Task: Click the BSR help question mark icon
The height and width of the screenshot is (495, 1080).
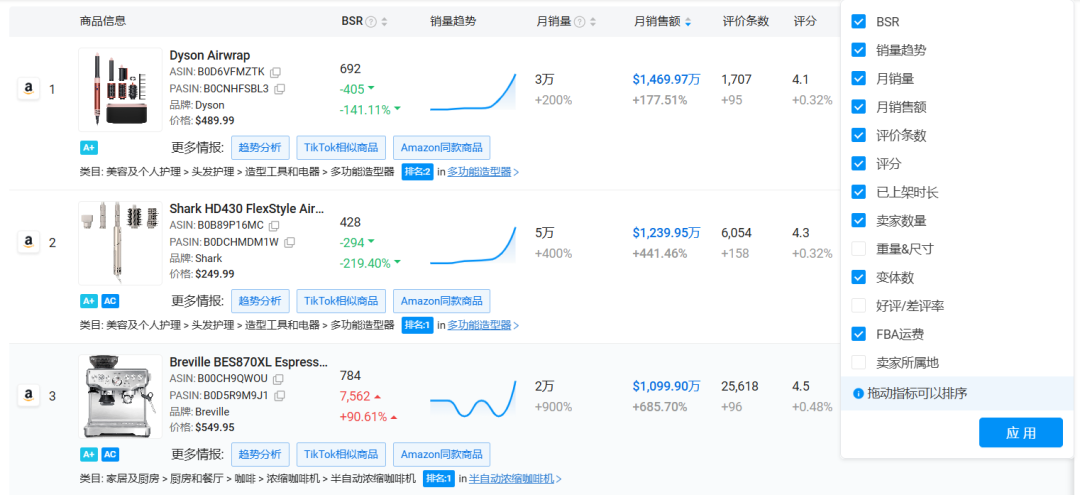Action: [x=371, y=22]
